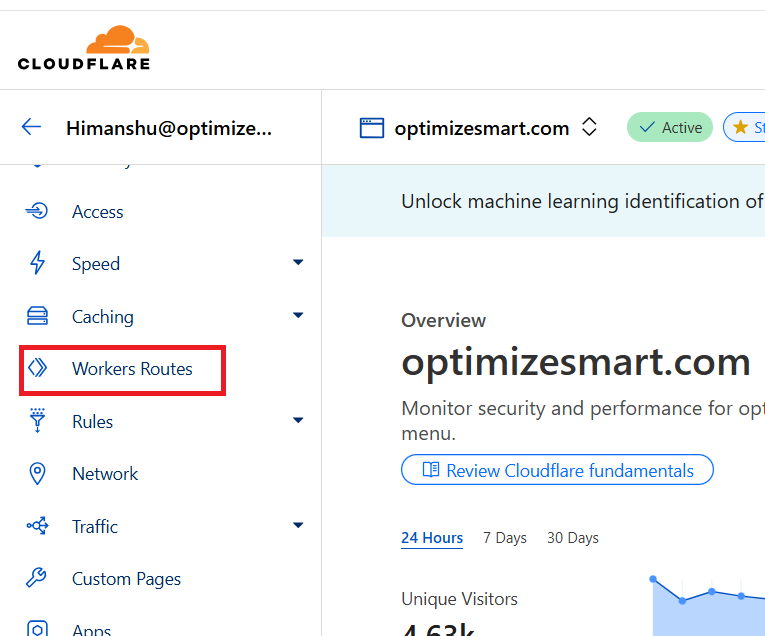The height and width of the screenshot is (636, 765).
Task: Click the Access sidebar icon
Action: point(37,211)
